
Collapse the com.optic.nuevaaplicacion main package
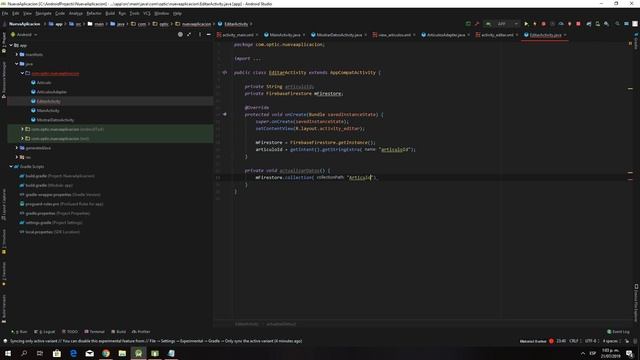22,73
